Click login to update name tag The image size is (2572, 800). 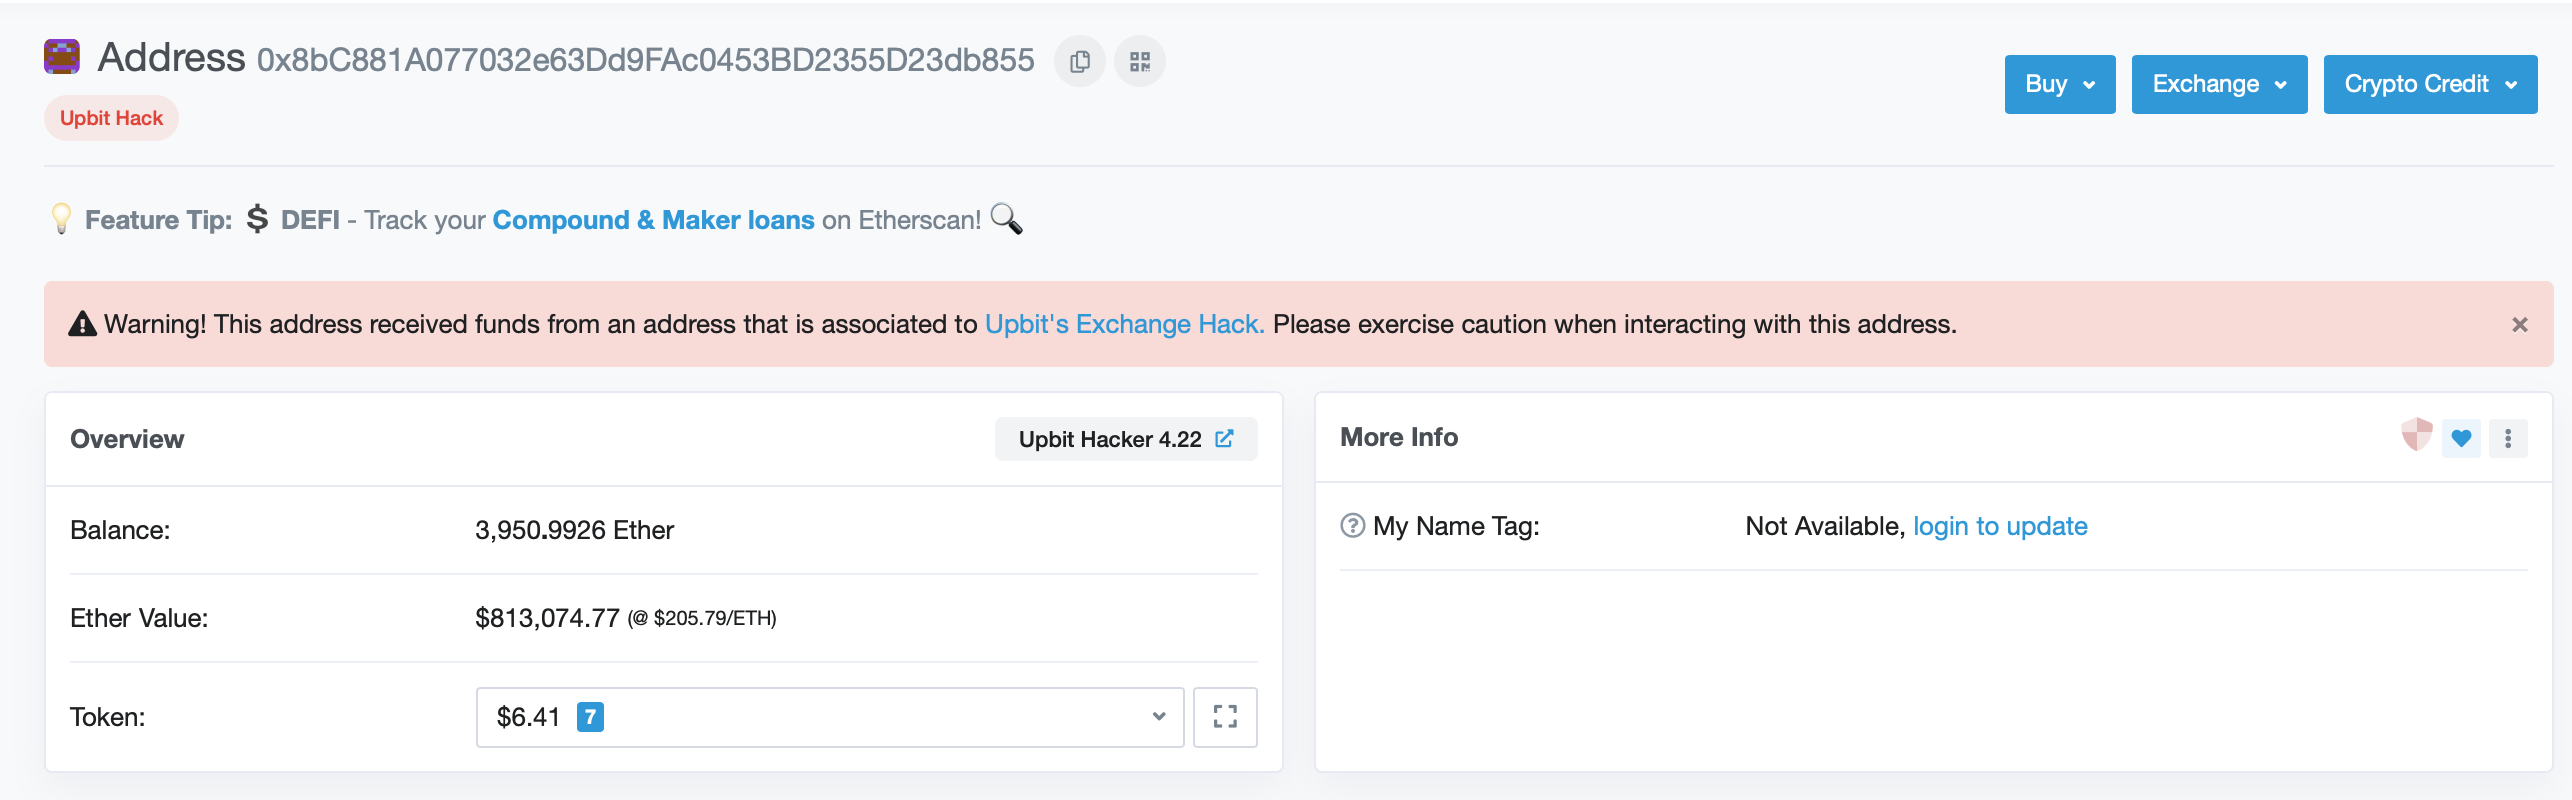coord(2000,526)
